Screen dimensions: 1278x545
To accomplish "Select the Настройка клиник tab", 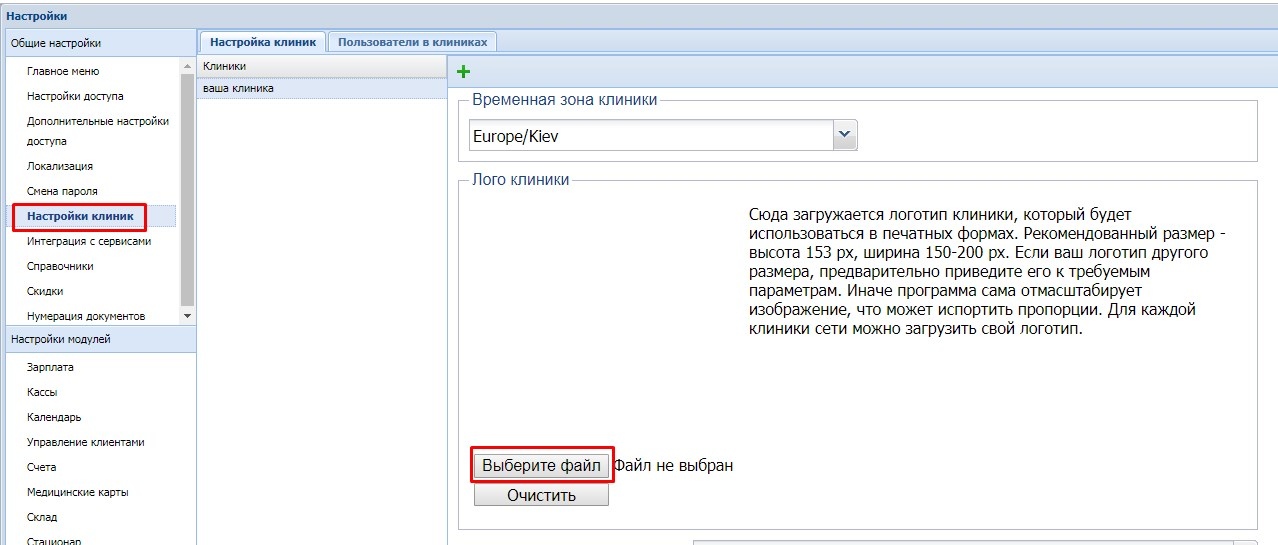I will 263,42.
